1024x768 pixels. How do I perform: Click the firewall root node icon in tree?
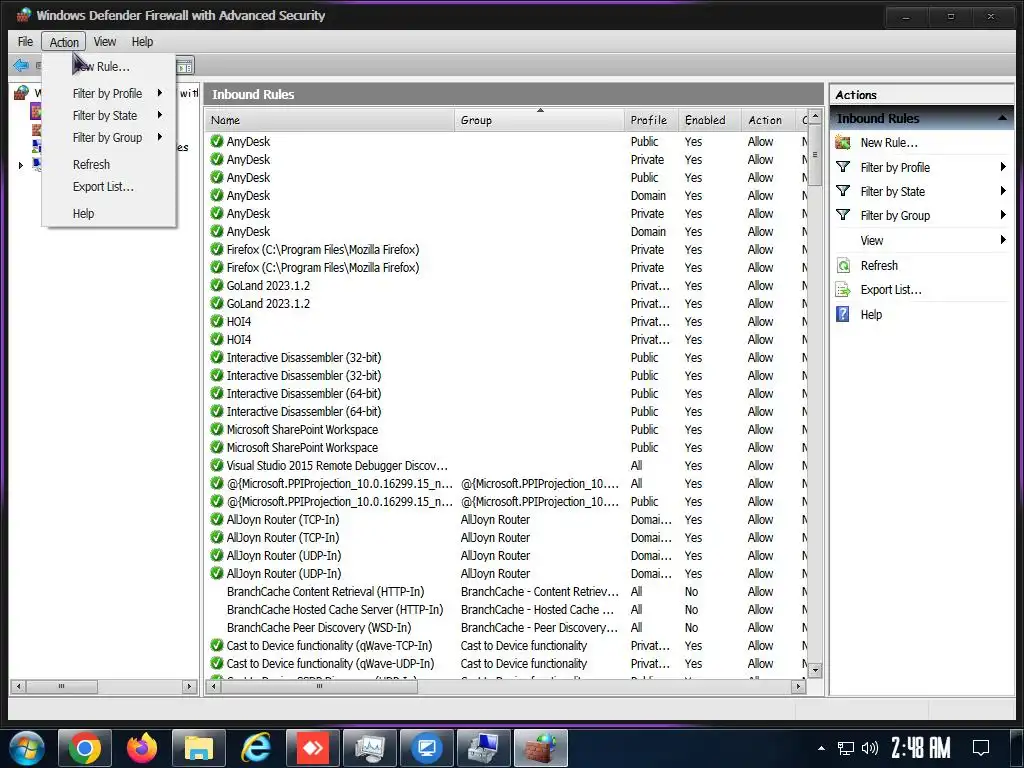click(x=22, y=93)
